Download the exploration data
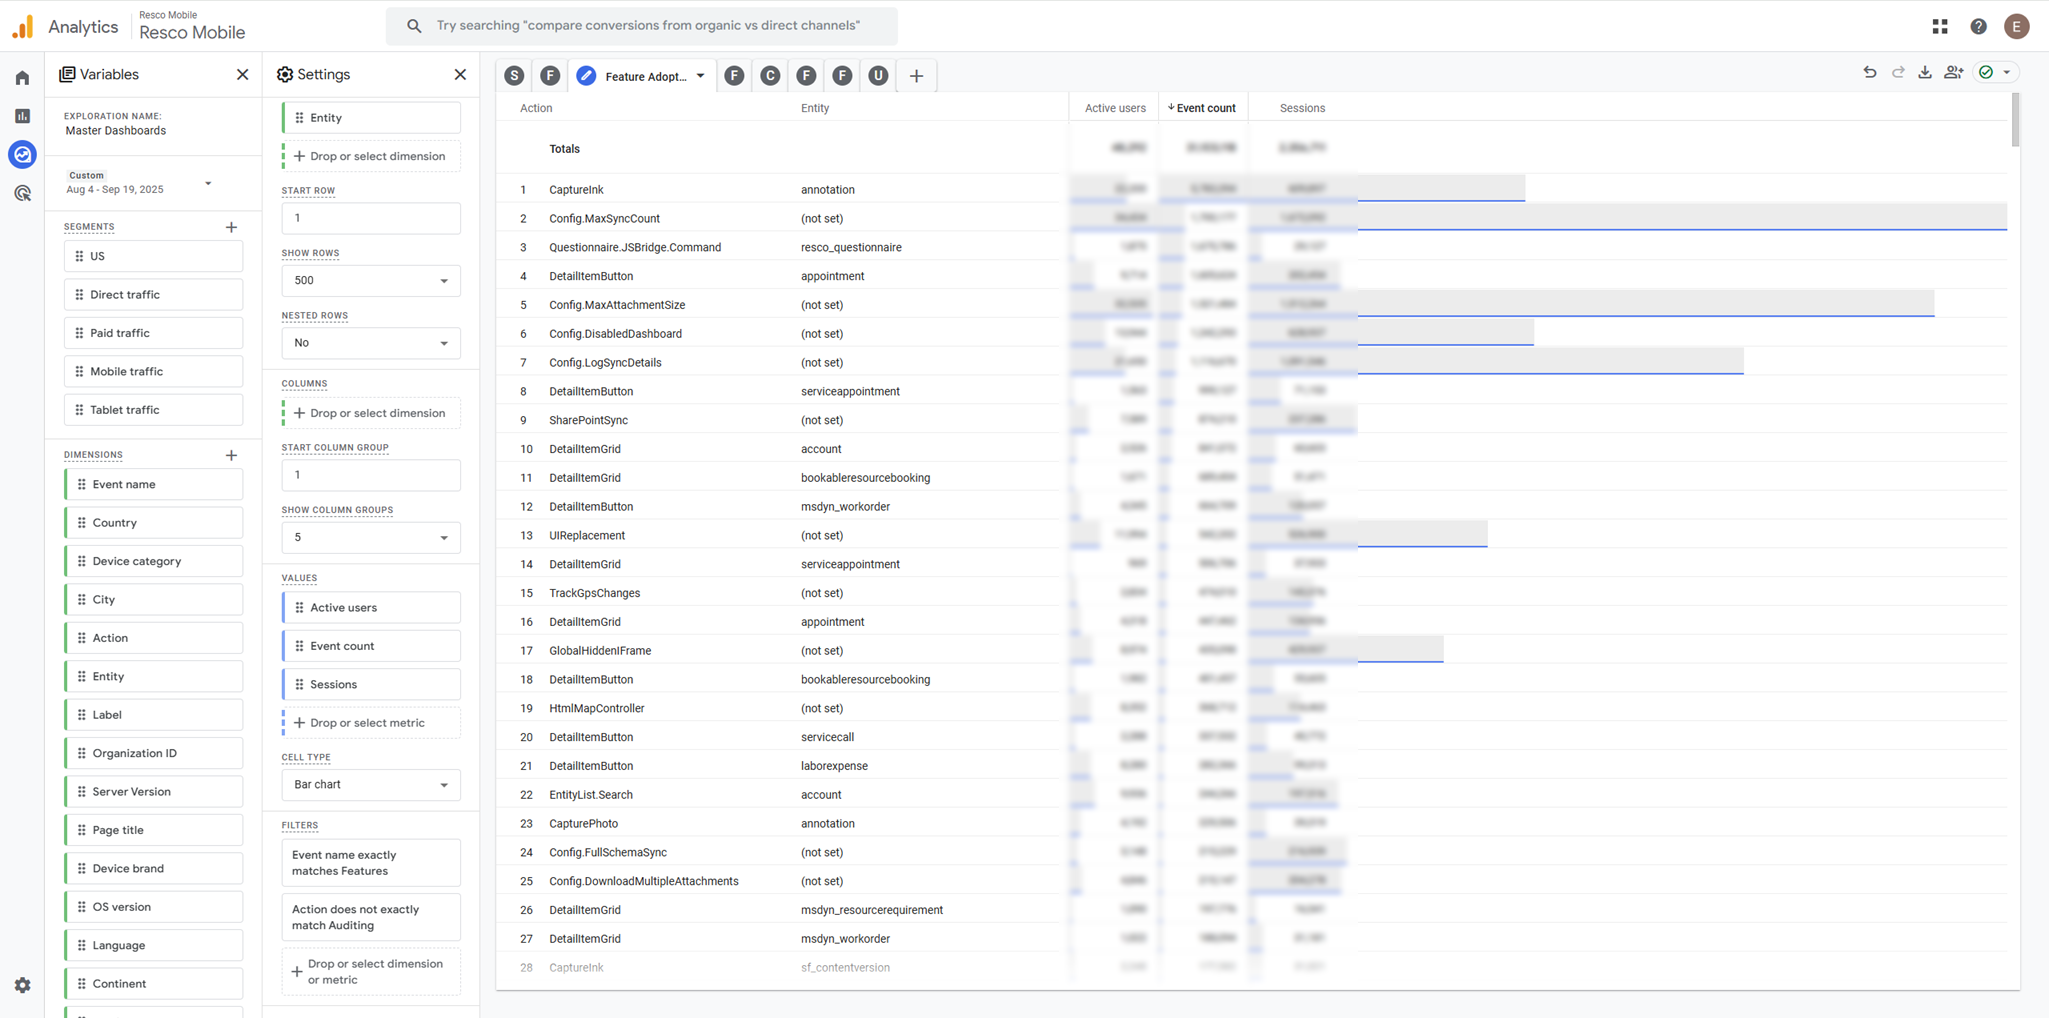Viewport: 2049px width, 1018px height. coord(1925,73)
